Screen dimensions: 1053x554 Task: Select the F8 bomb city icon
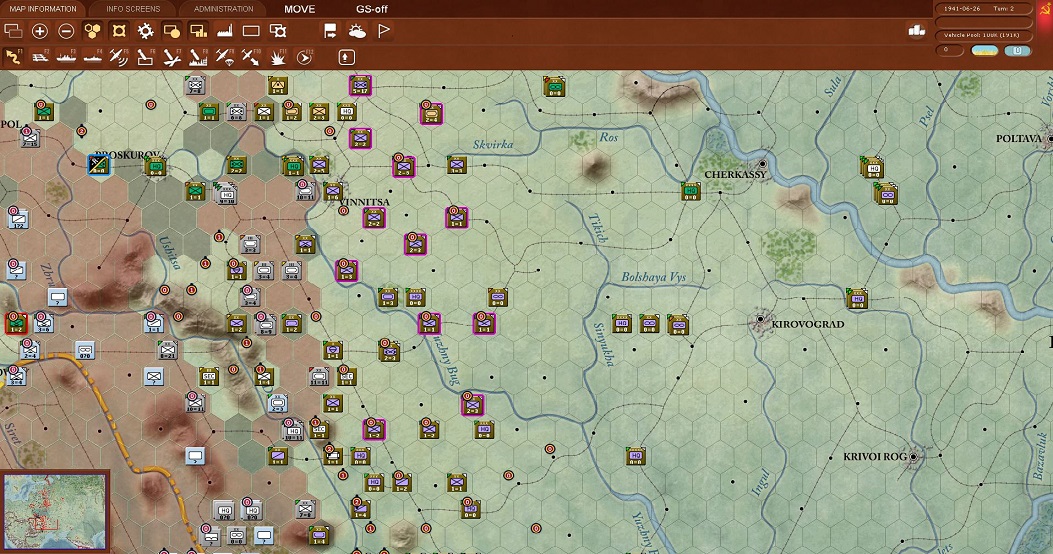[198, 58]
